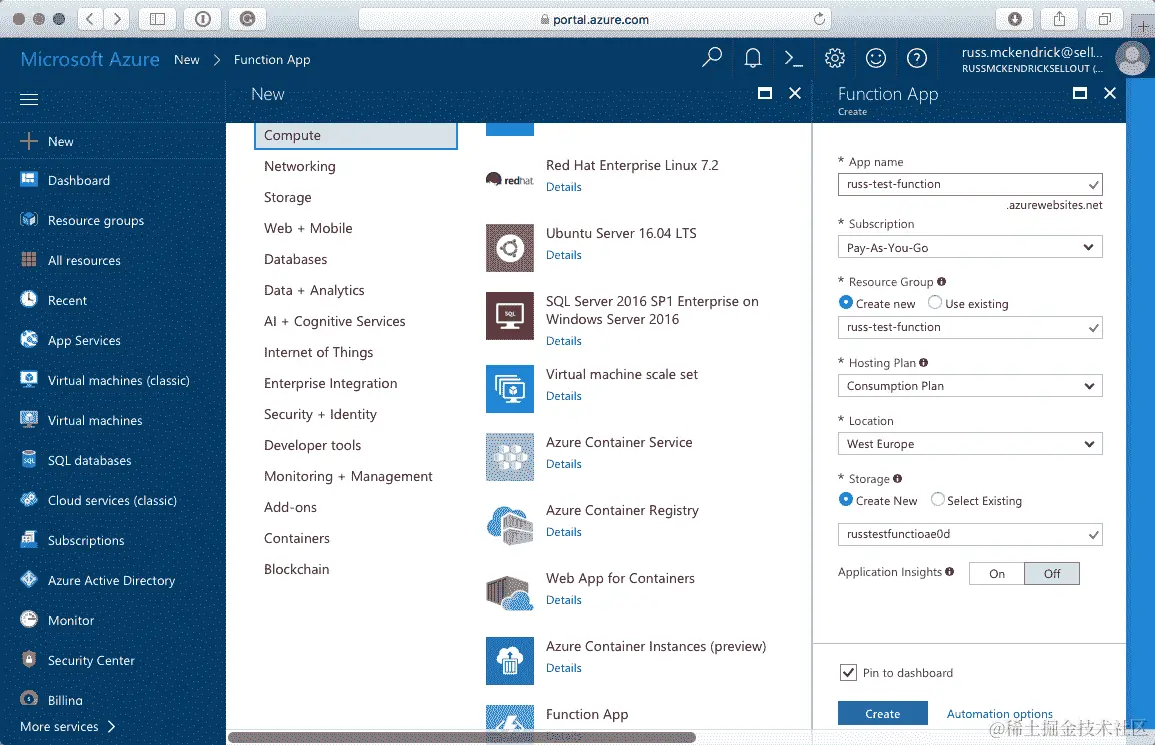Click the Azure Container Service icon

[x=510, y=457]
